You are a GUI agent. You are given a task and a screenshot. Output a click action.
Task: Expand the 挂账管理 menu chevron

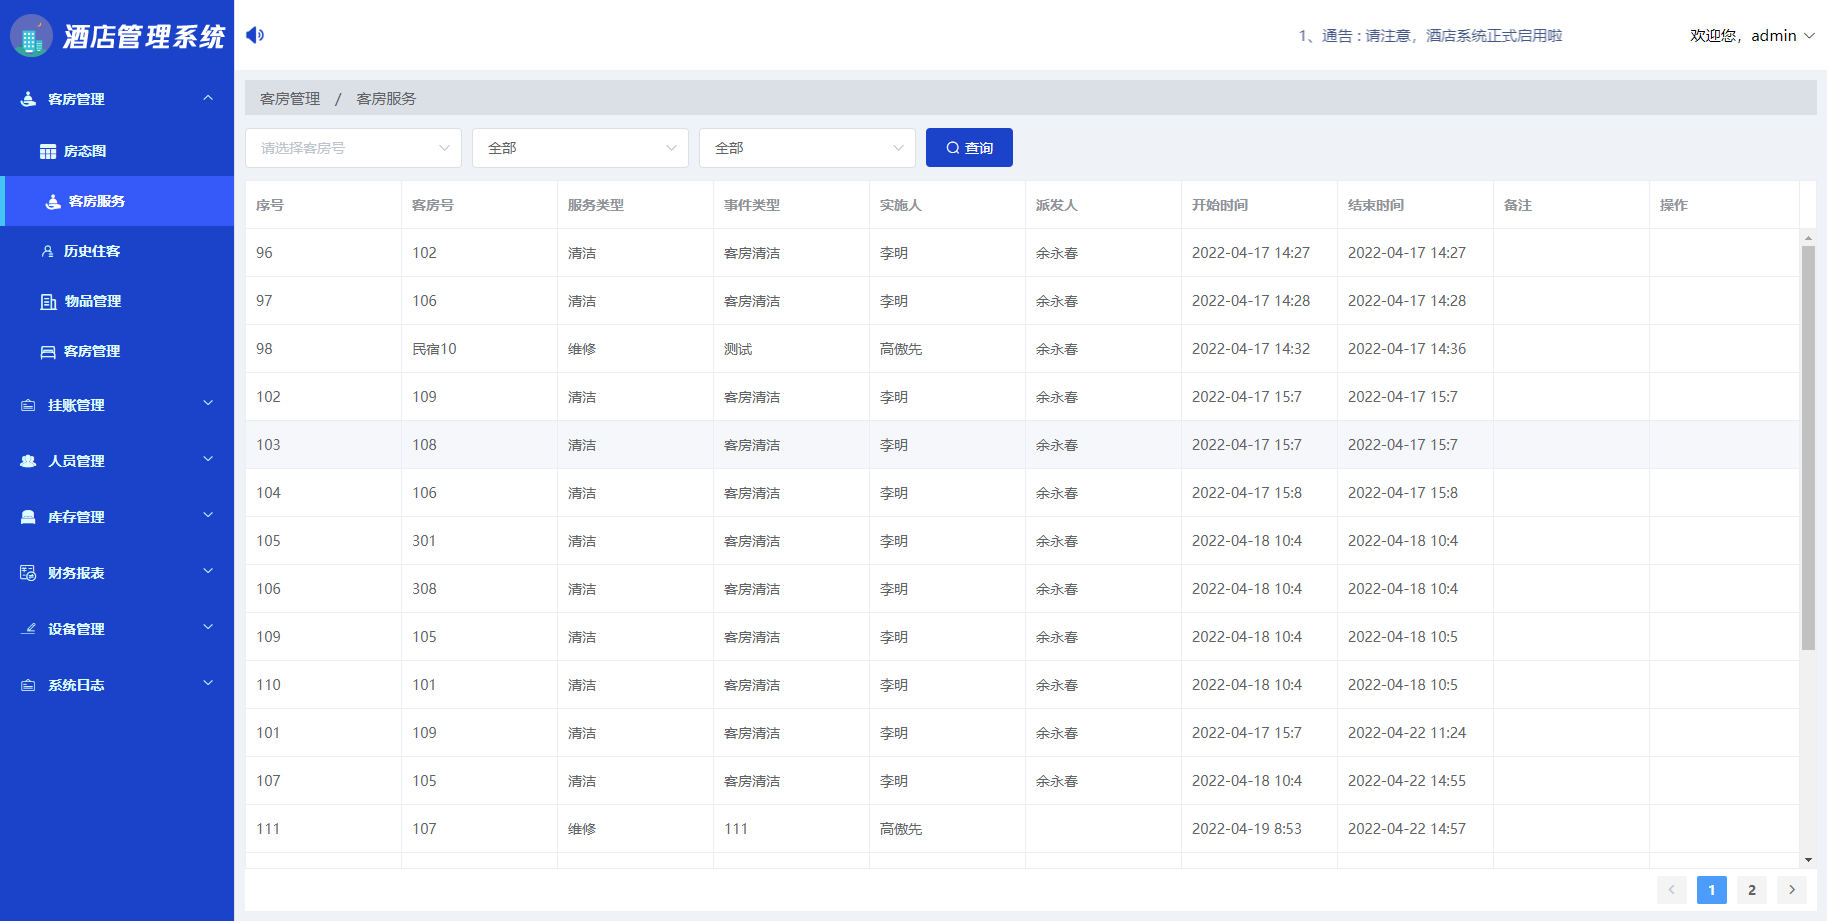coord(208,403)
